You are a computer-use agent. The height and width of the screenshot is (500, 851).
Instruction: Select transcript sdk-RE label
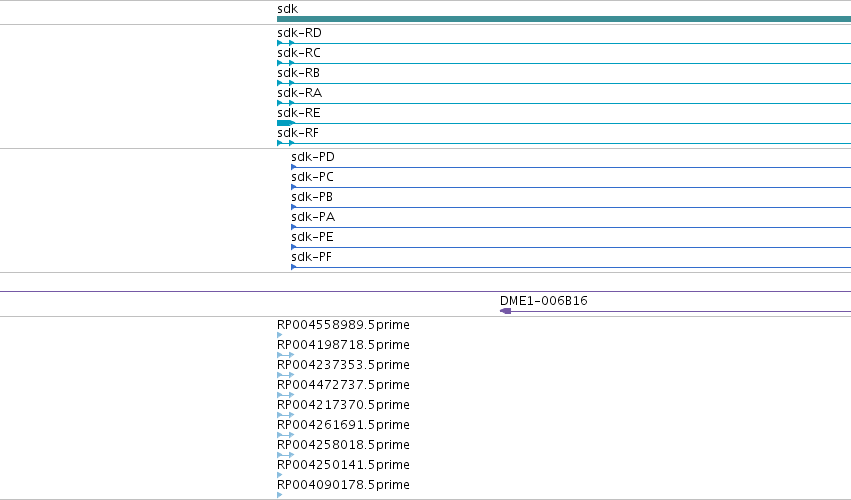(299, 113)
